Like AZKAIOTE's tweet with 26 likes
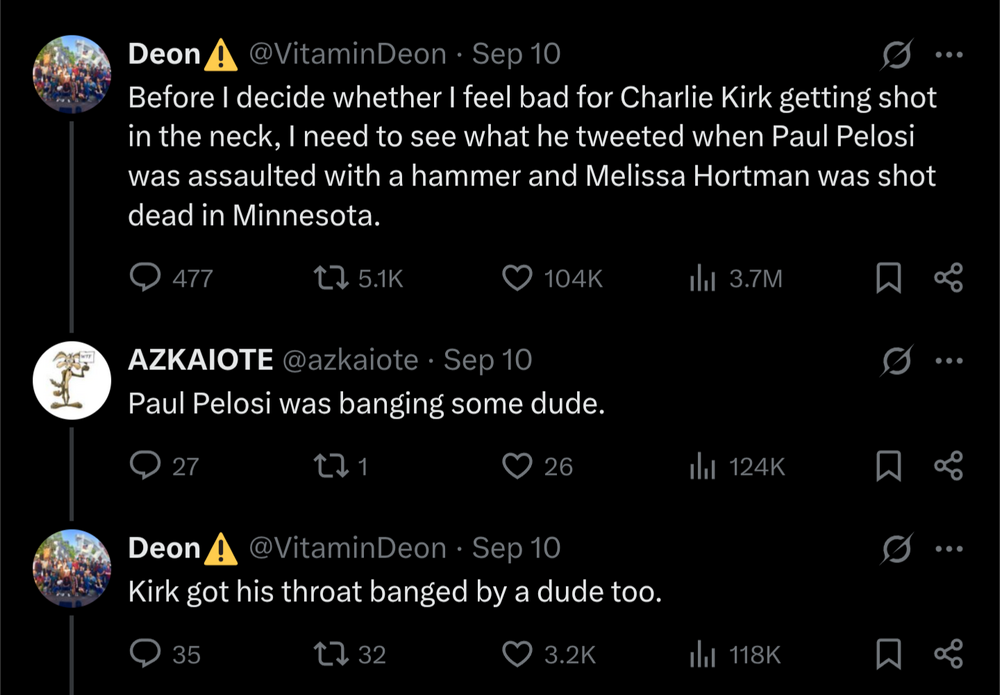This screenshot has height=695, width=1000. [x=517, y=465]
